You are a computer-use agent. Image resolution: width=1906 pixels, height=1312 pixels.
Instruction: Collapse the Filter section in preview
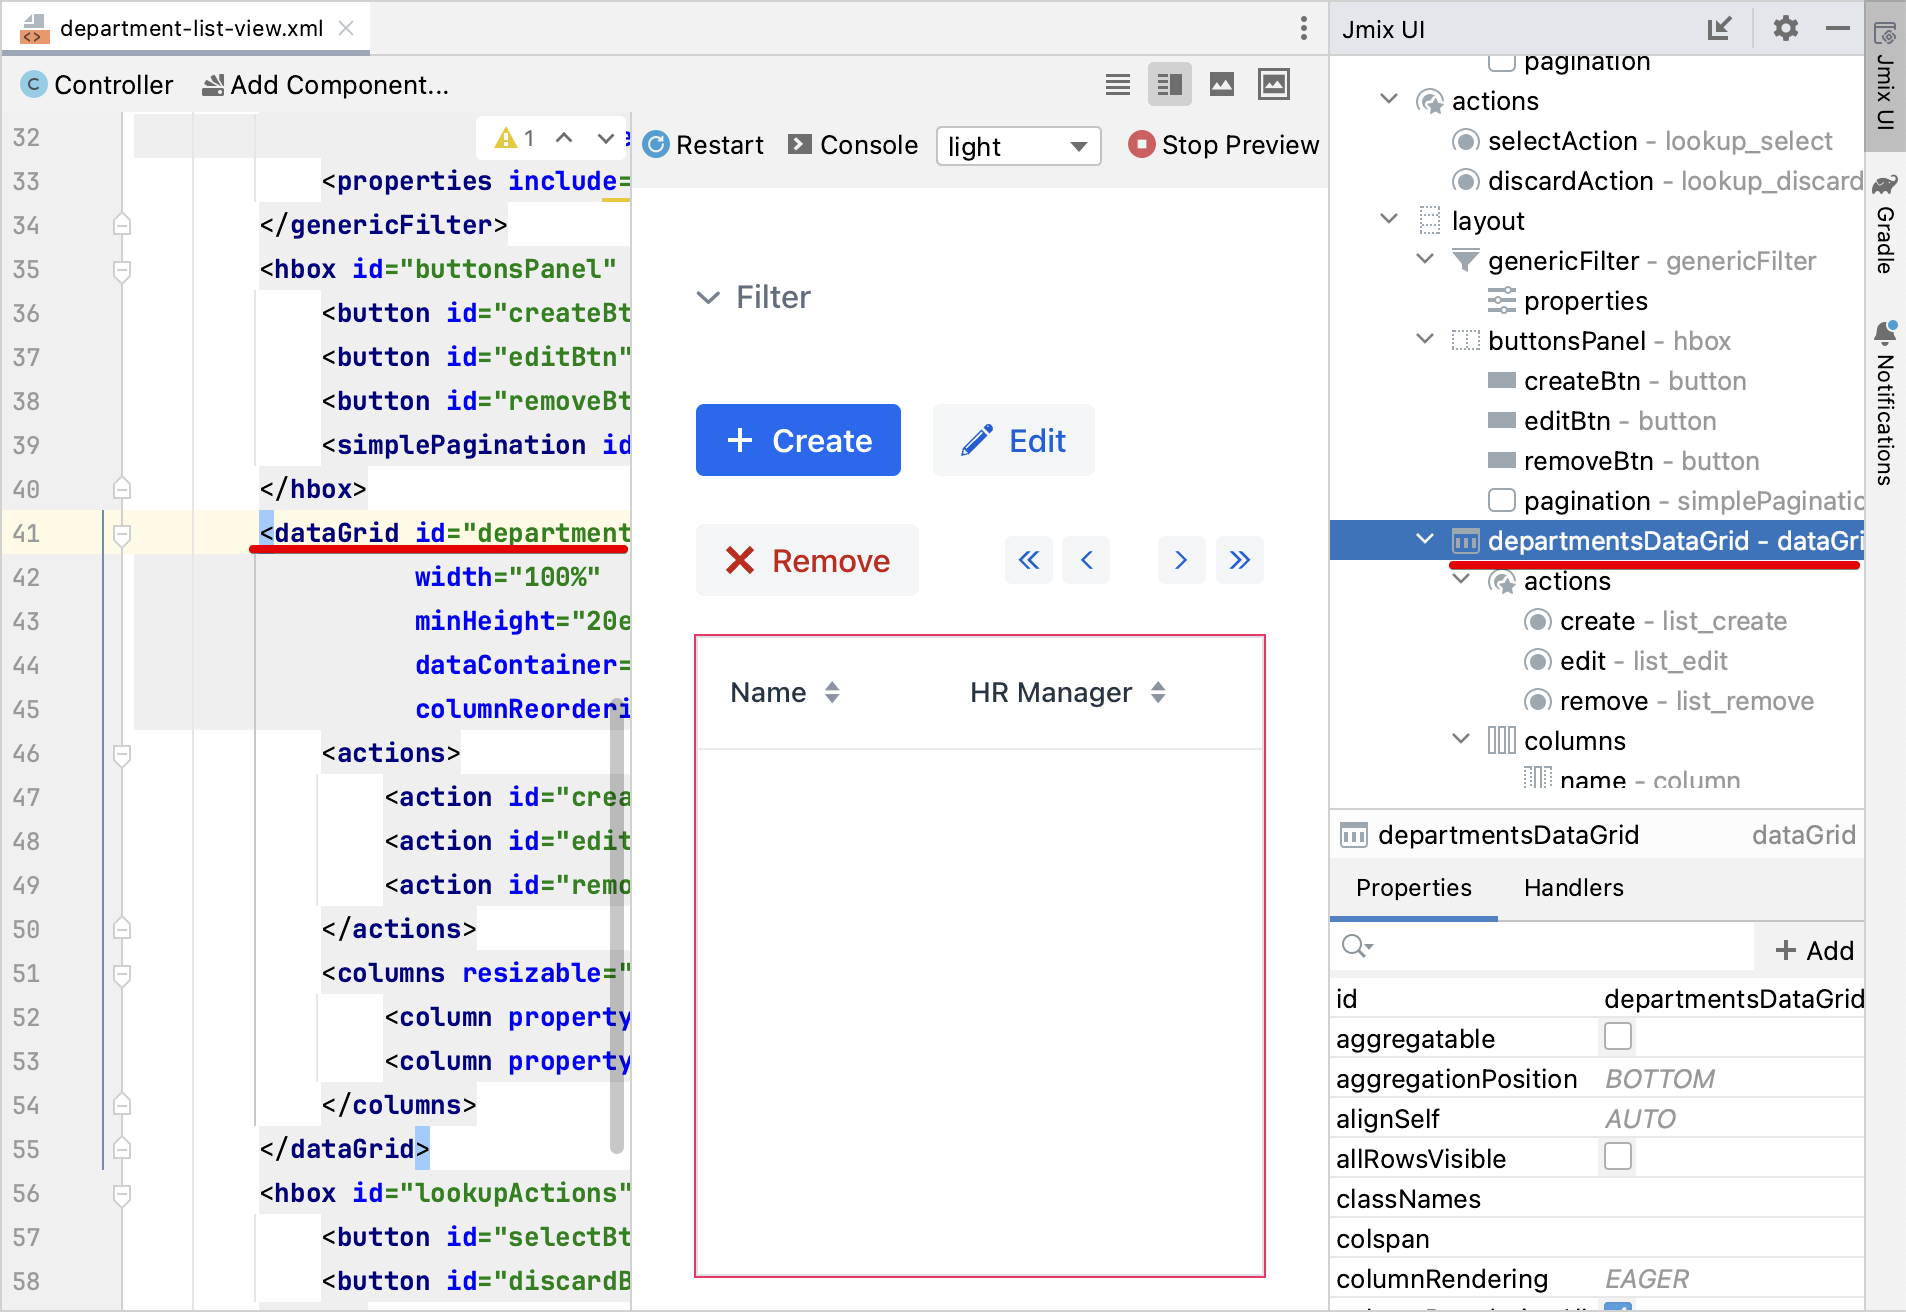(708, 297)
